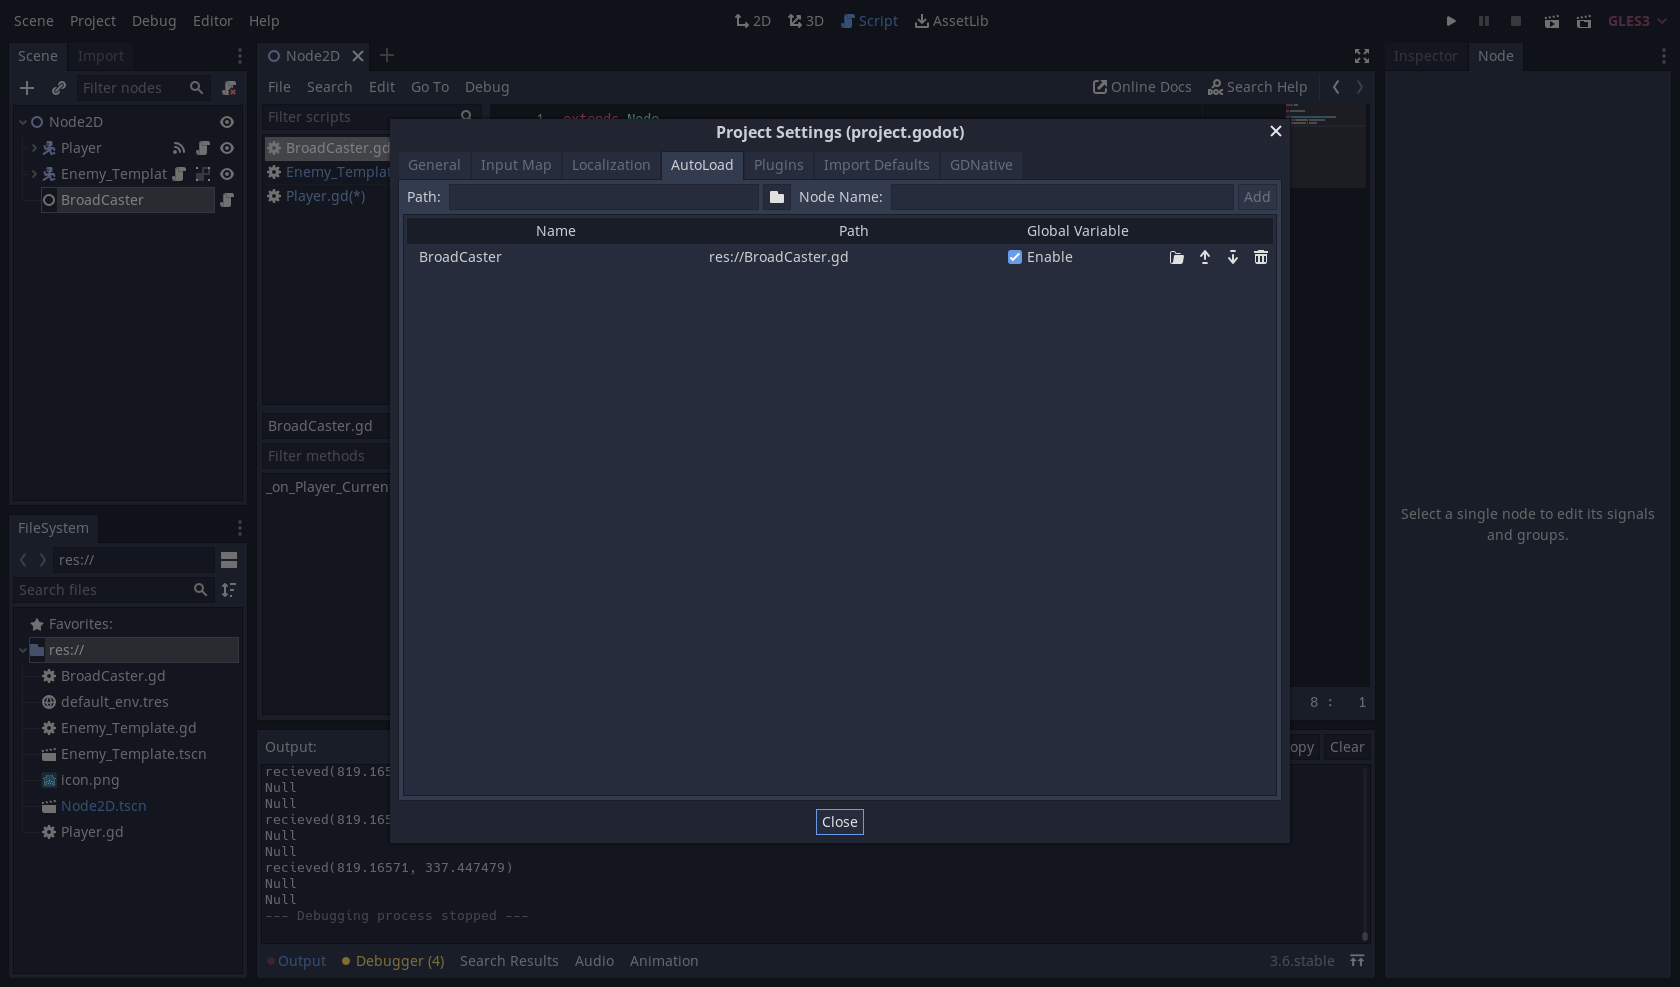Open script attached to Player node

click(203, 148)
